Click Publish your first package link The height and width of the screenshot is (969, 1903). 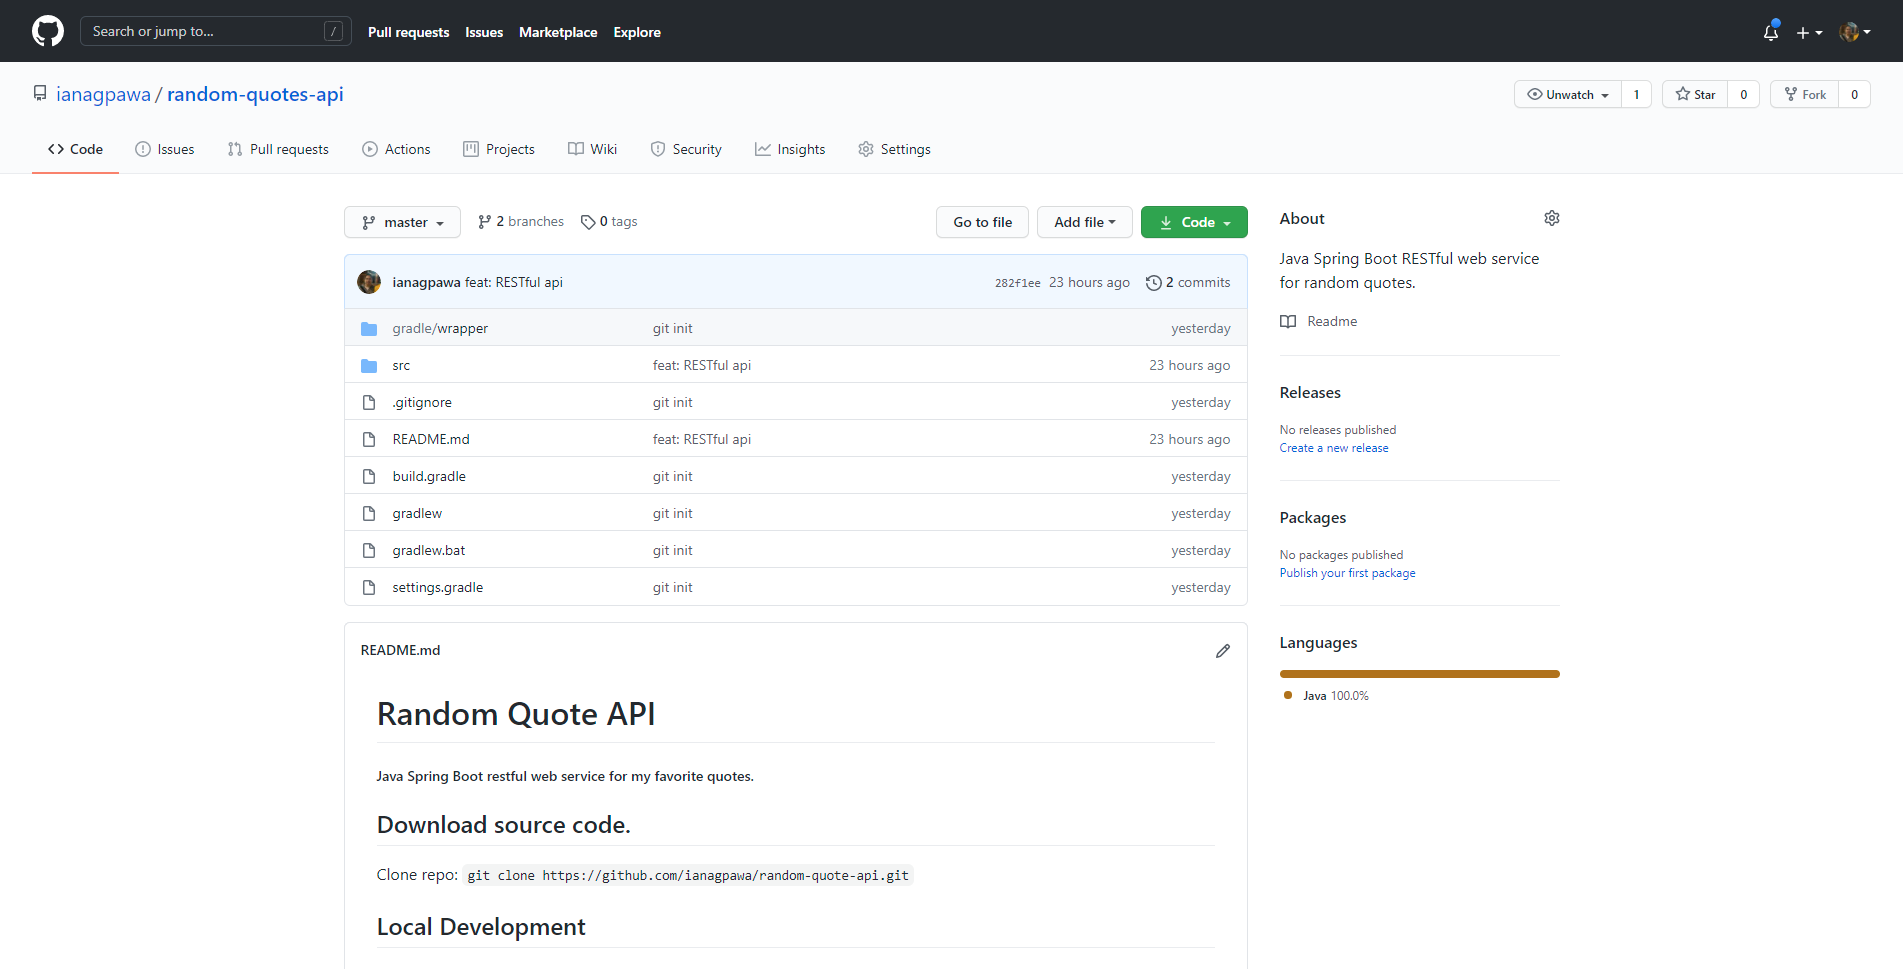point(1347,573)
